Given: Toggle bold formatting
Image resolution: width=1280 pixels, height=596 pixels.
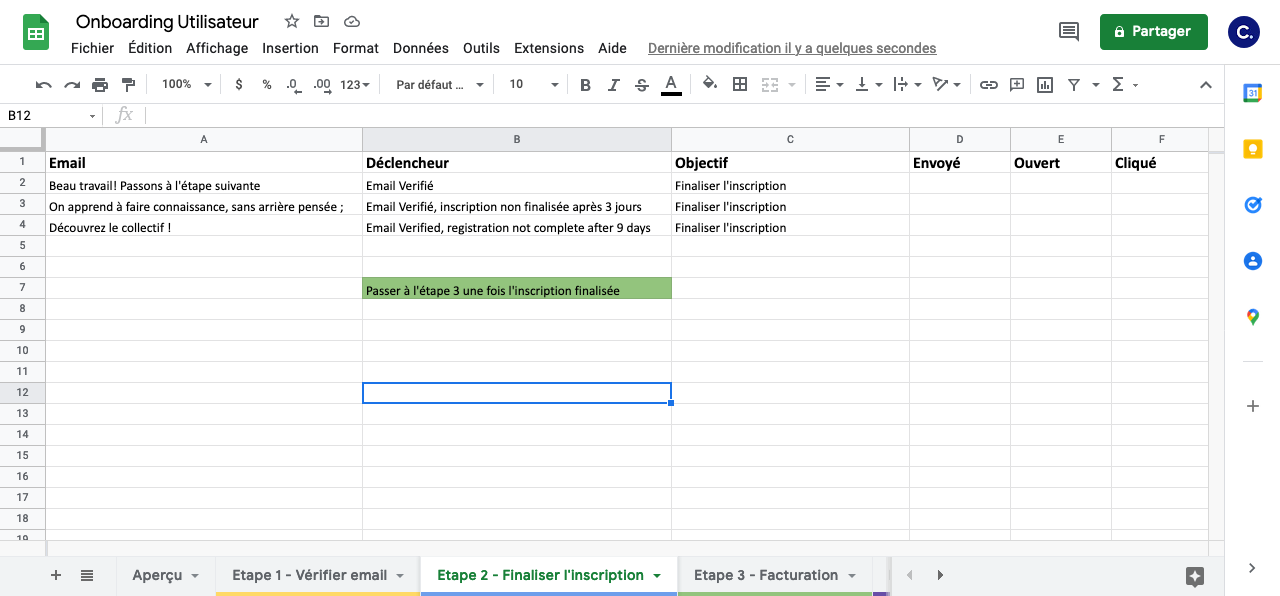Looking at the screenshot, I should tap(585, 84).
